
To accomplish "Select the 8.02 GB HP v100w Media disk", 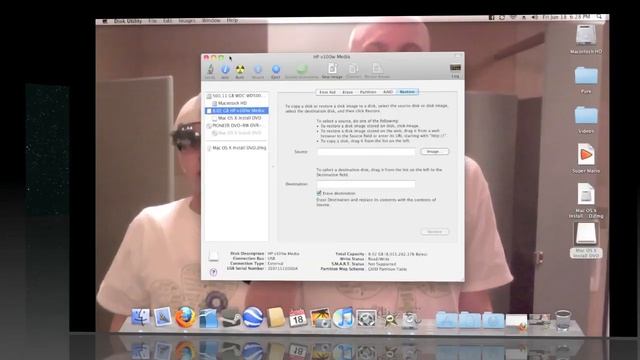I will click(237, 111).
